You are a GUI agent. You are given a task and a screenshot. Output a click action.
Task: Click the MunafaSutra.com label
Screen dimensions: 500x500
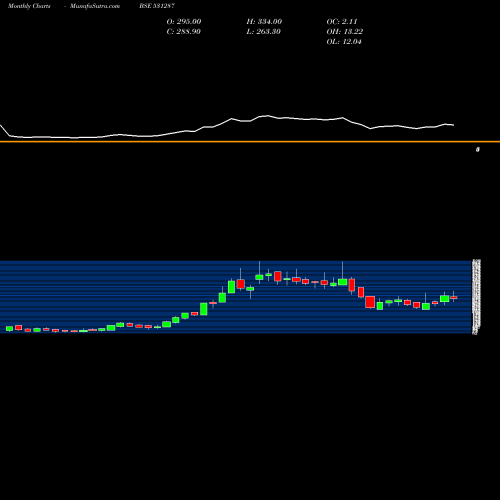[95, 6]
